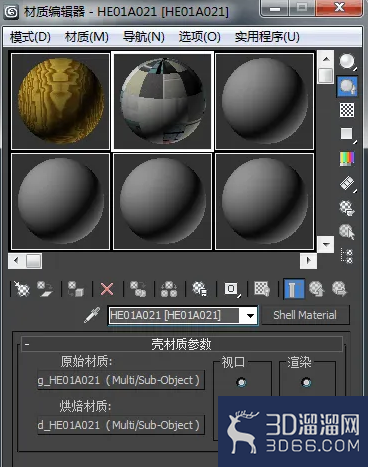Click the Sample UV Tiling icon
The image size is (368, 467).
347,134
